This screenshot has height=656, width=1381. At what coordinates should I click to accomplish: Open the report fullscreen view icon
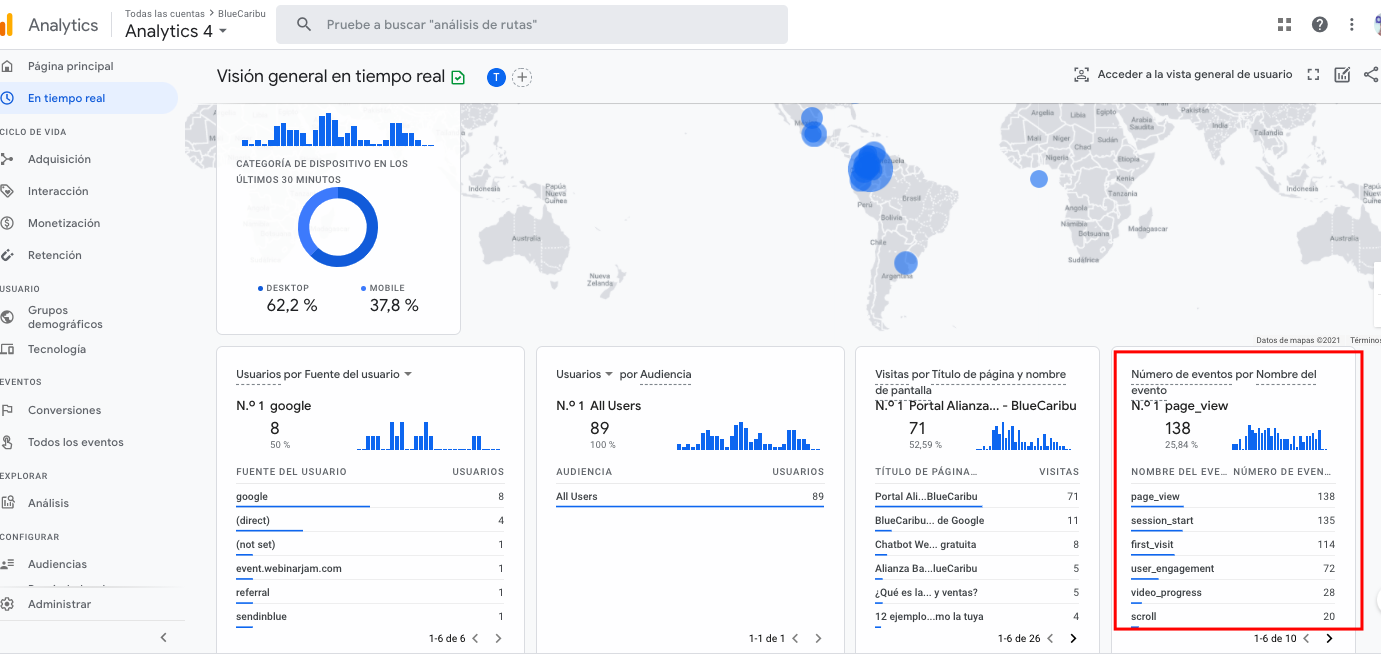(1312, 74)
